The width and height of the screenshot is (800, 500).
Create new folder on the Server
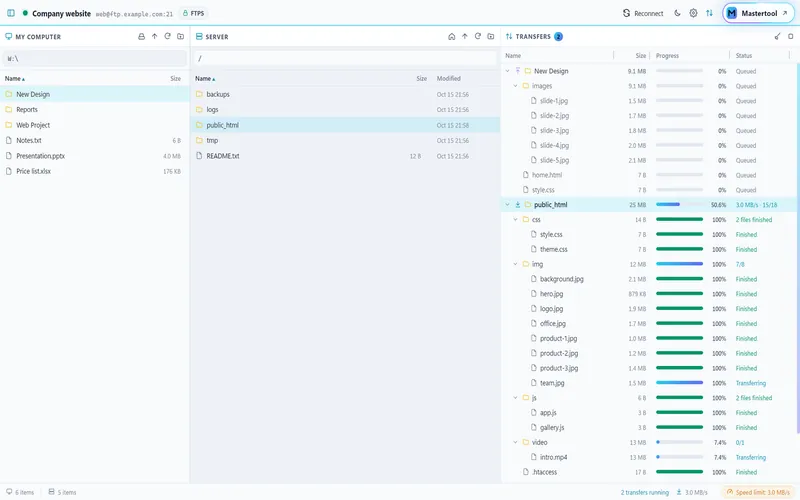[x=491, y=36]
